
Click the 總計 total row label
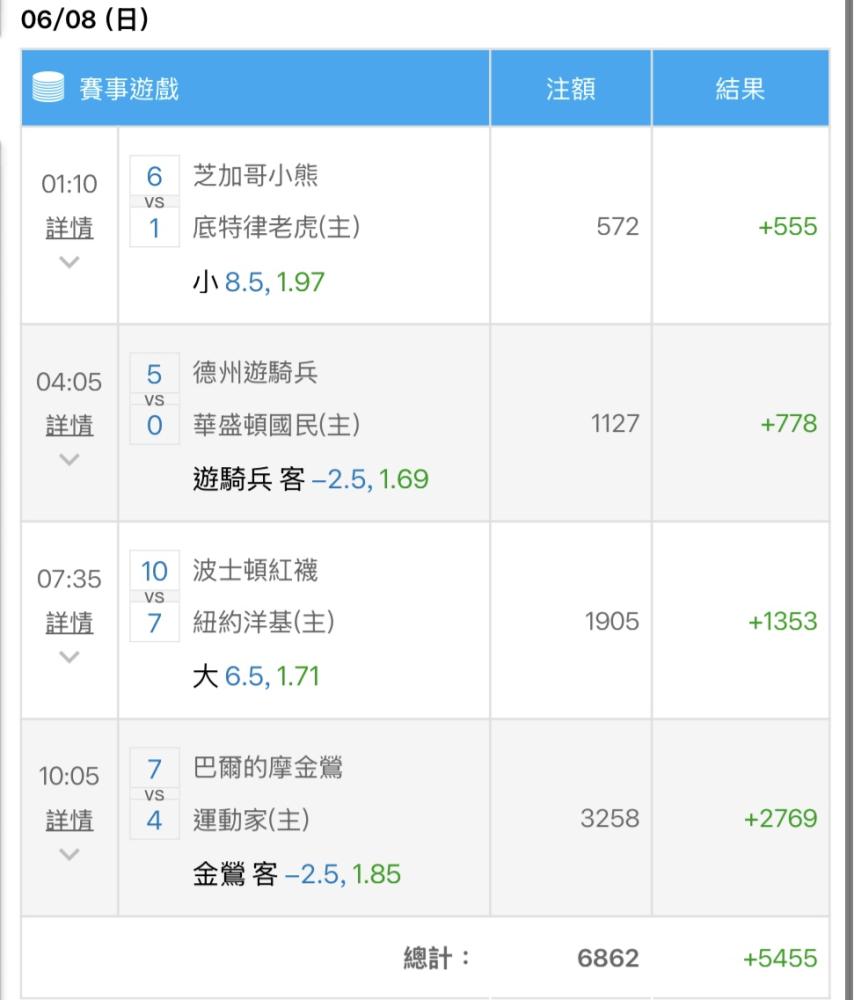[x=437, y=958]
